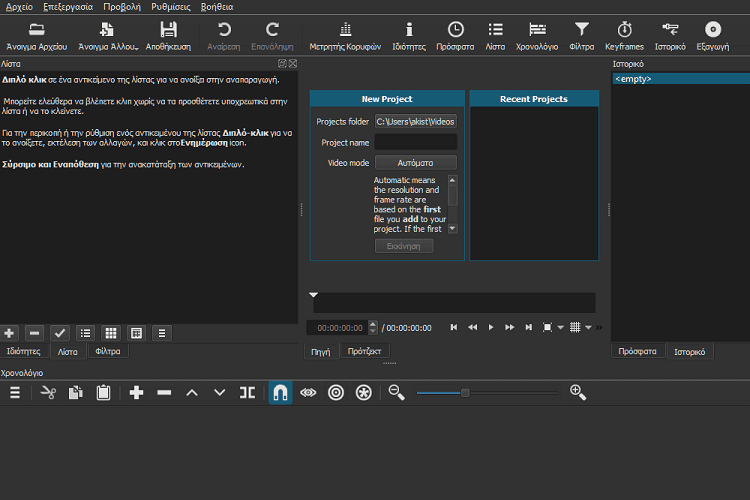Click the timeline zoom slider handle
This screenshot has width=750, height=500.
pyautogui.click(x=465, y=393)
